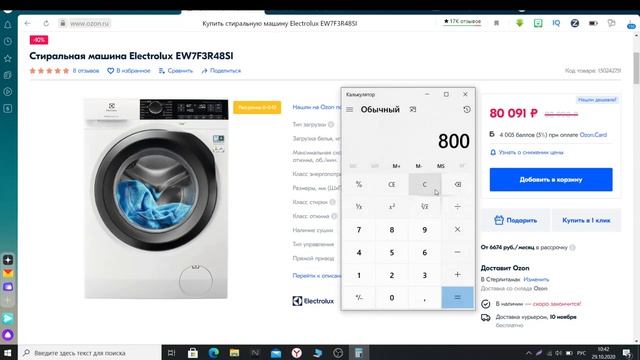Open Yandex Browser taskbar icon

(x=297, y=353)
